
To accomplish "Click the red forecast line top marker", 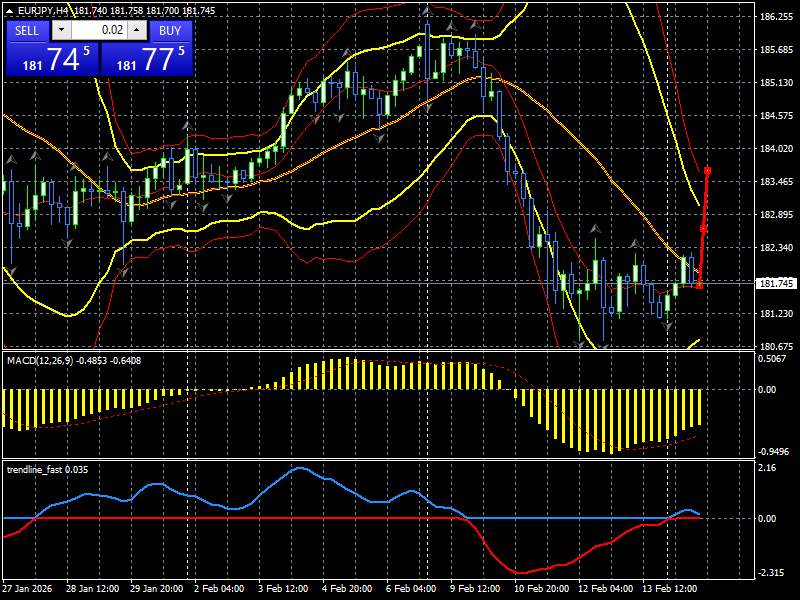I will 707,170.
